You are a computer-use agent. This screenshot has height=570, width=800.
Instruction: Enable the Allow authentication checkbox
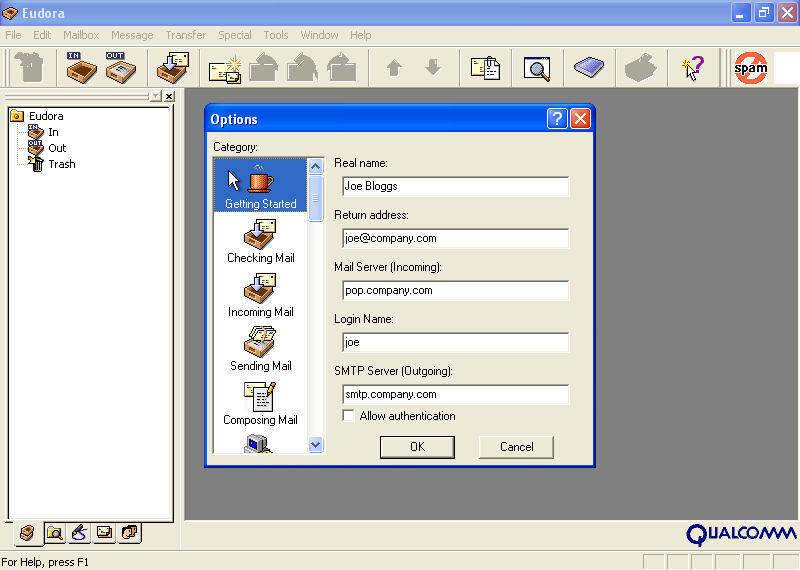coord(348,416)
